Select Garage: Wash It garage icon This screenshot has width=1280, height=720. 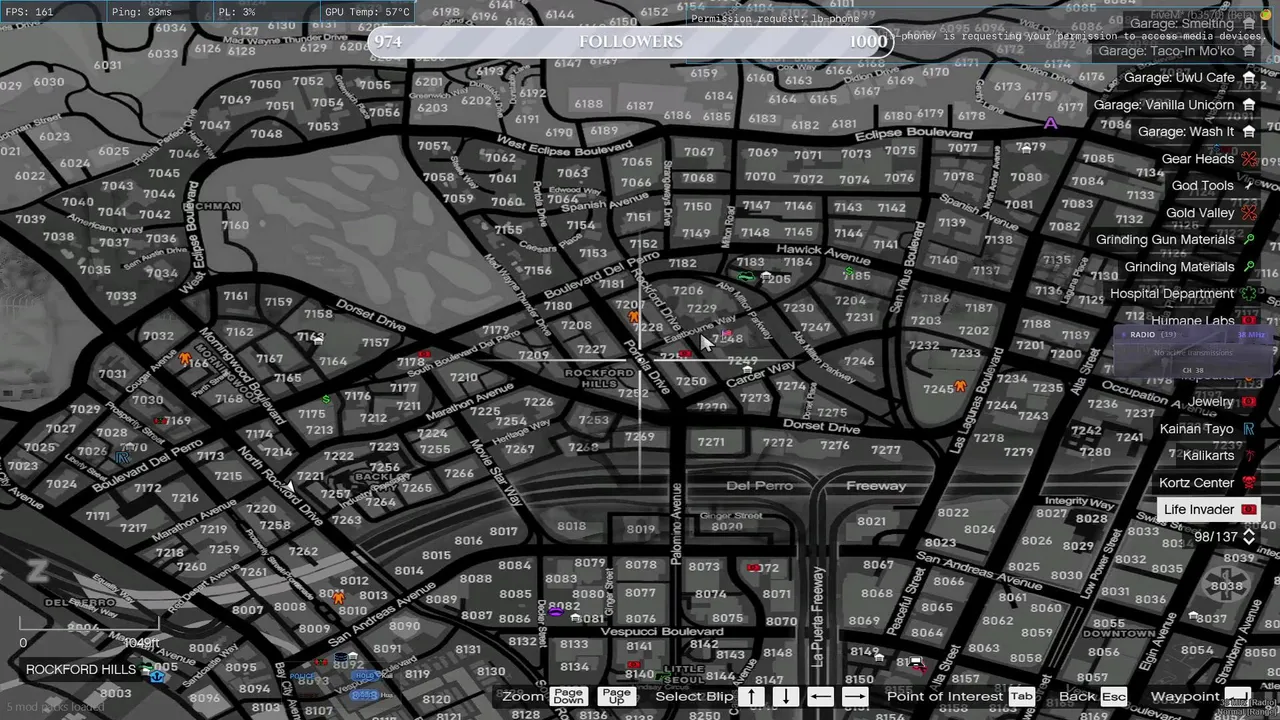click(x=1249, y=131)
